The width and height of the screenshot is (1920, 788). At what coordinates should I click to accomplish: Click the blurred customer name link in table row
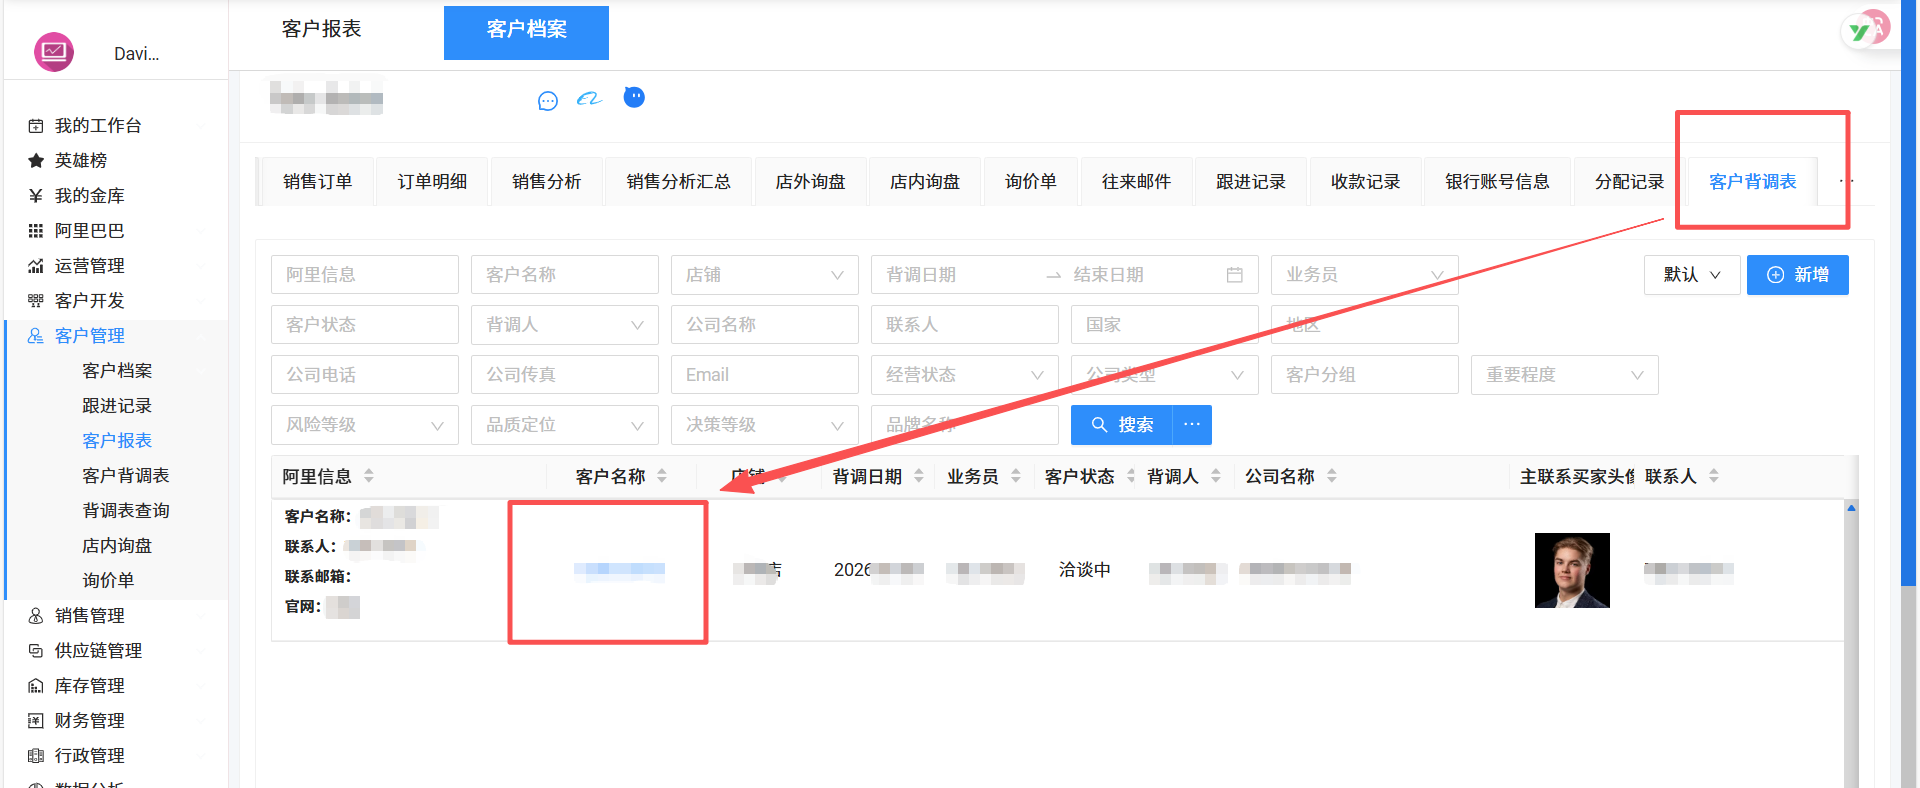pyautogui.click(x=619, y=570)
